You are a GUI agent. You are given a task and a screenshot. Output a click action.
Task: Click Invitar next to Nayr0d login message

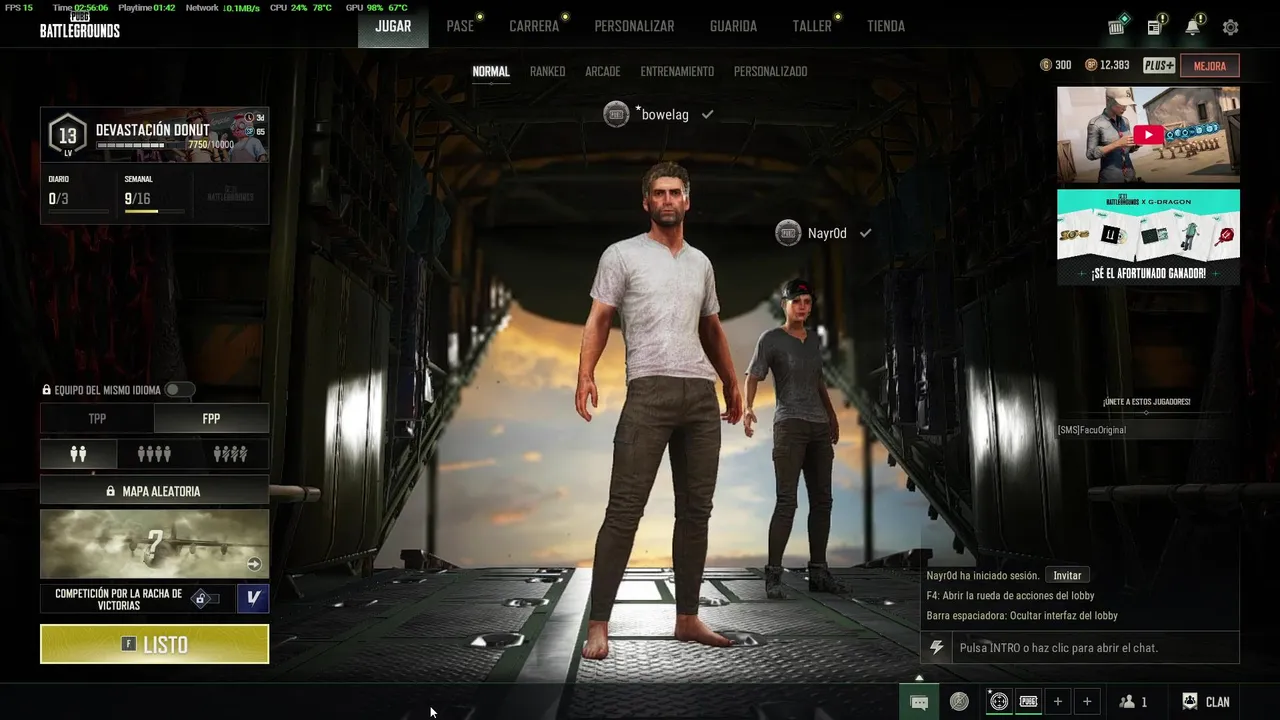click(1067, 575)
